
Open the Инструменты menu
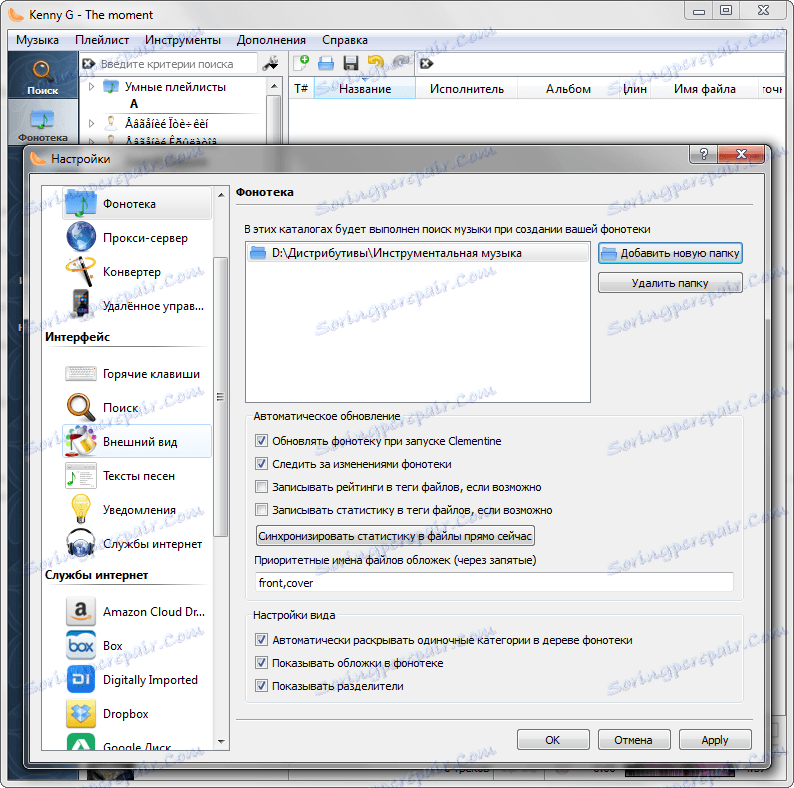pos(183,40)
